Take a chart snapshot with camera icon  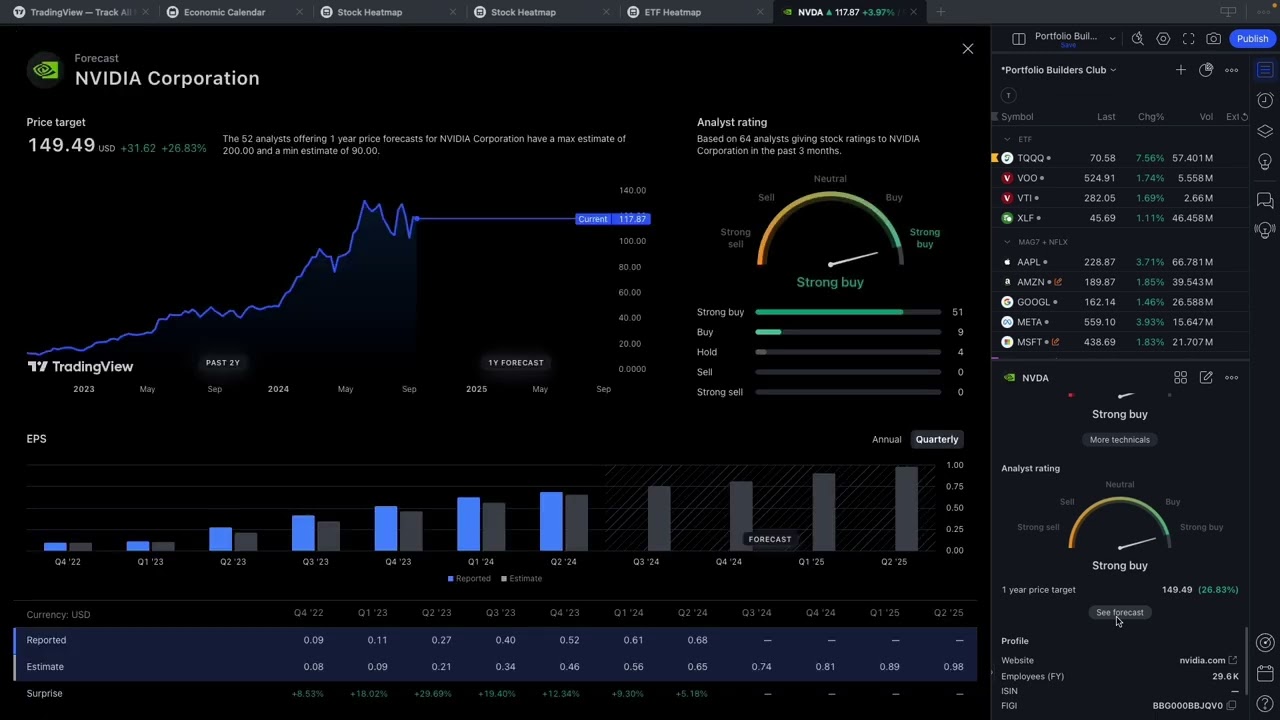click(1213, 39)
